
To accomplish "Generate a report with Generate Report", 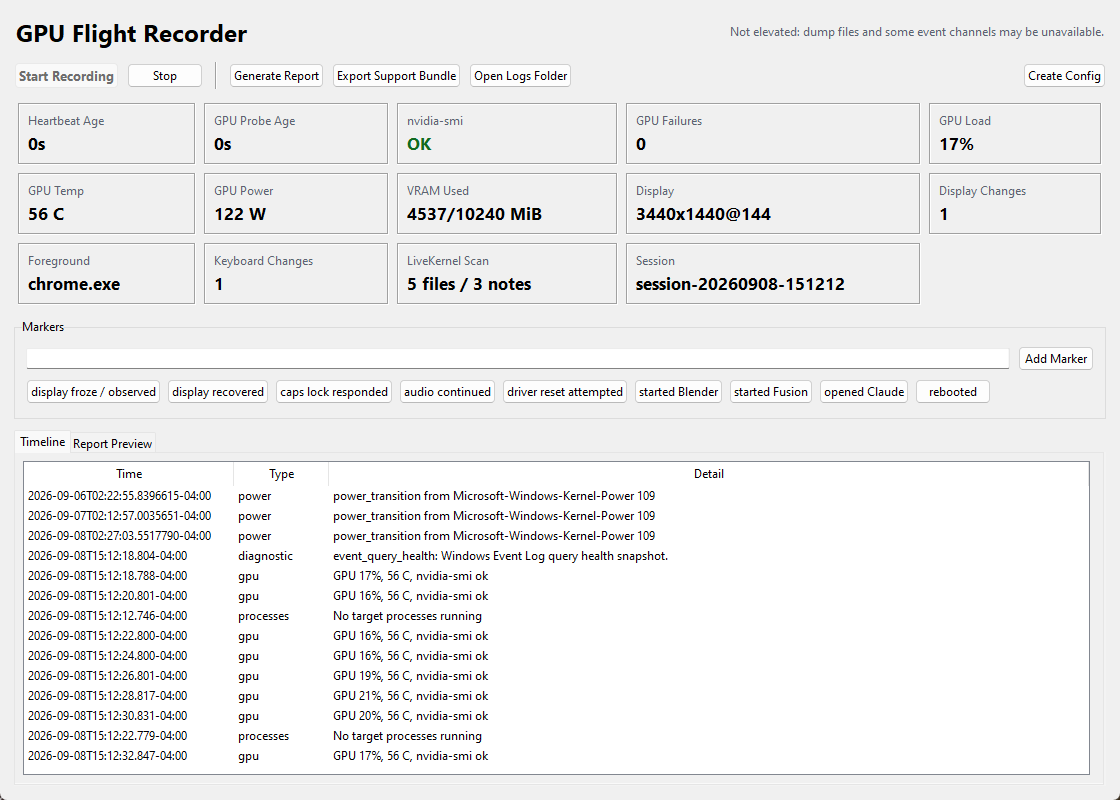I will pyautogui.click(x=276, y=76).
